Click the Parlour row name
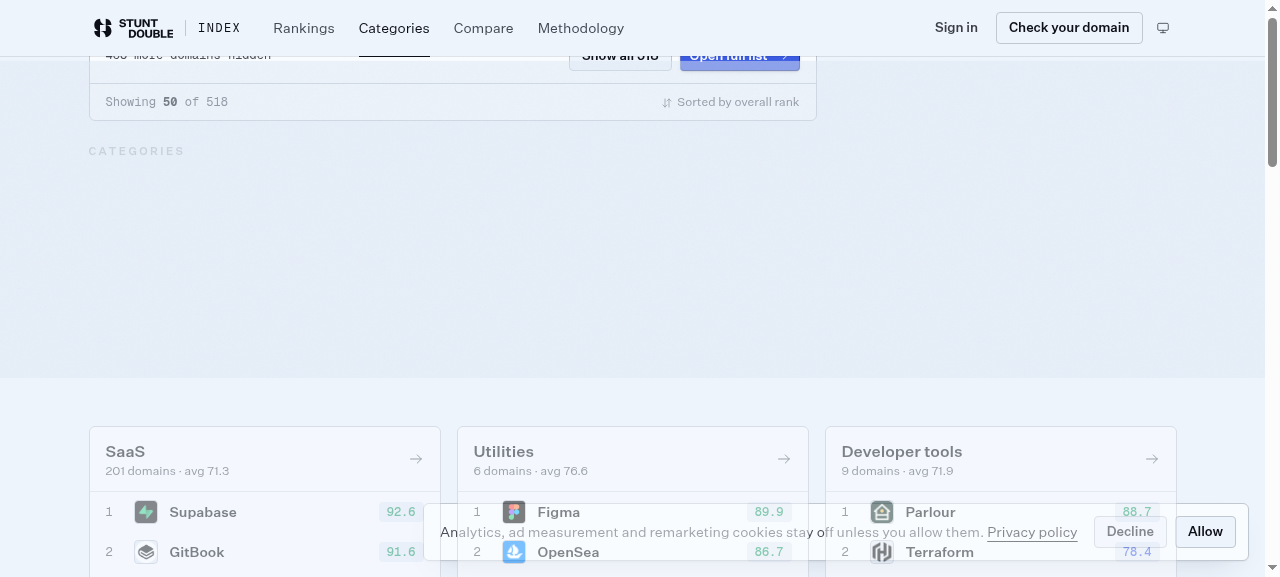1280x577 pixels. 930,512
